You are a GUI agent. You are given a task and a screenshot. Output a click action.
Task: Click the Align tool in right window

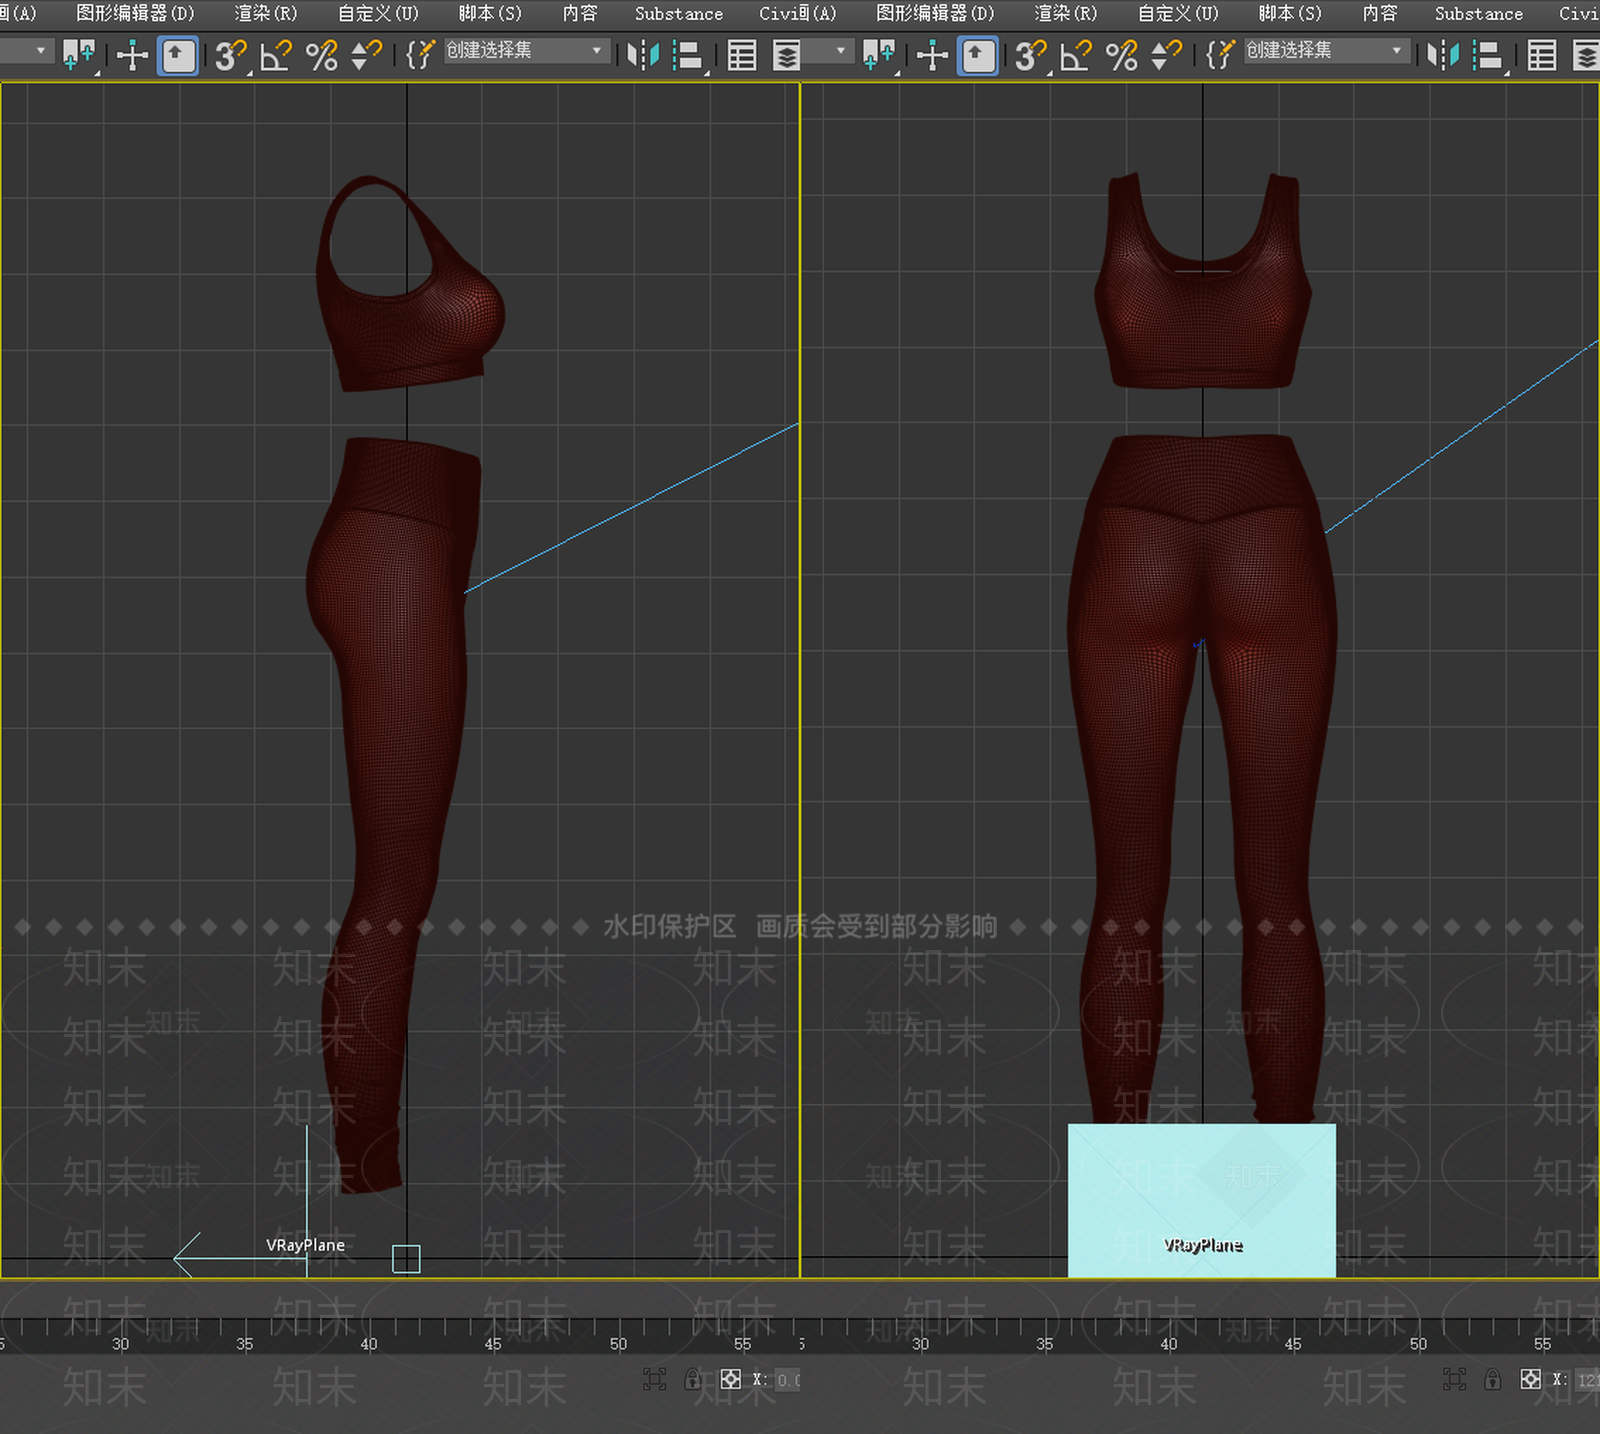tap(1489, 55)
